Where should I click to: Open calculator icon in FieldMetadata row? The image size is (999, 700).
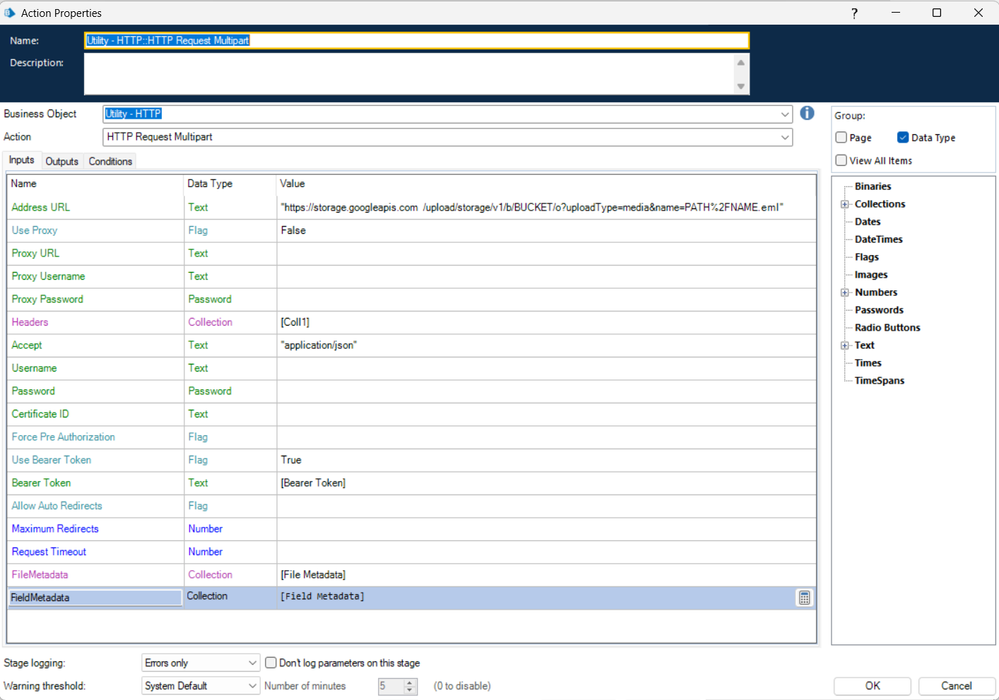click(804, 598)
